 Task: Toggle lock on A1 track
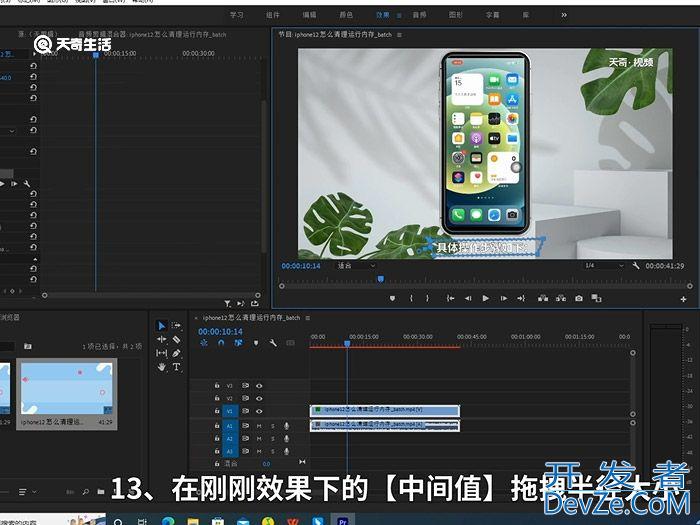[217, 426]
